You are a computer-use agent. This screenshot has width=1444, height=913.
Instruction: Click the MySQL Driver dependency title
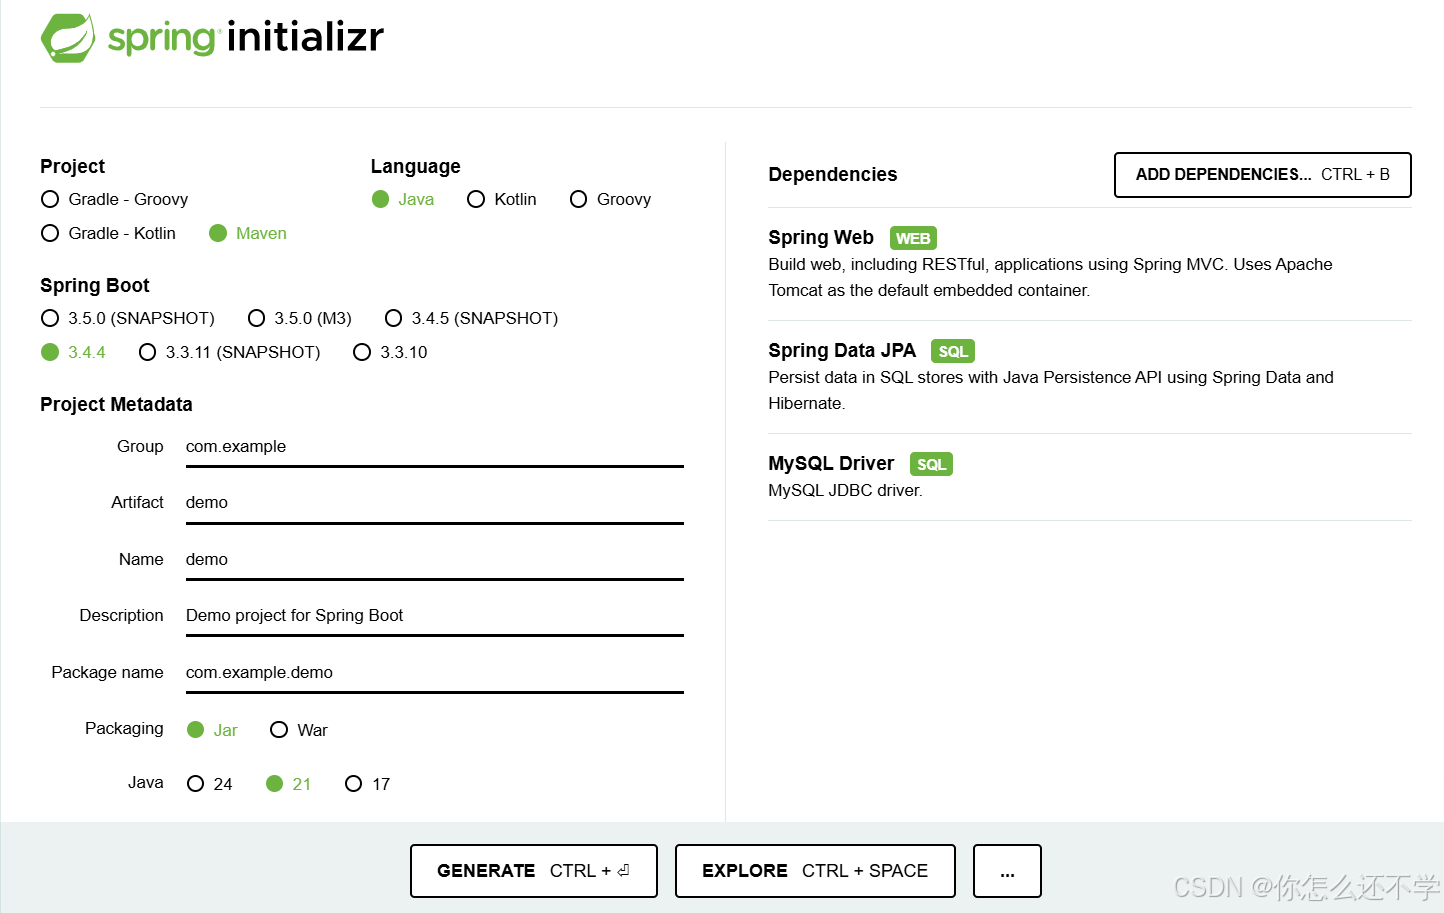point(831,464)
